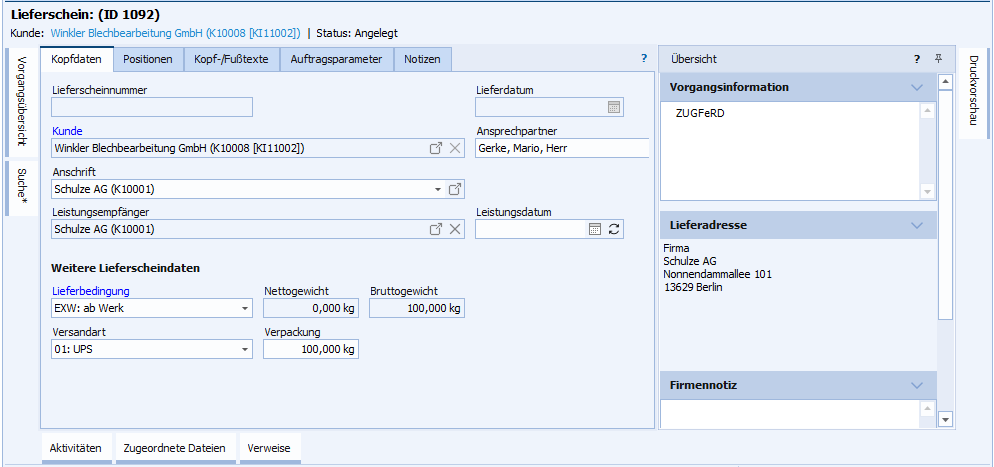Switch to the Positionen tab
The image size is (994, 467).
[147, 59]
